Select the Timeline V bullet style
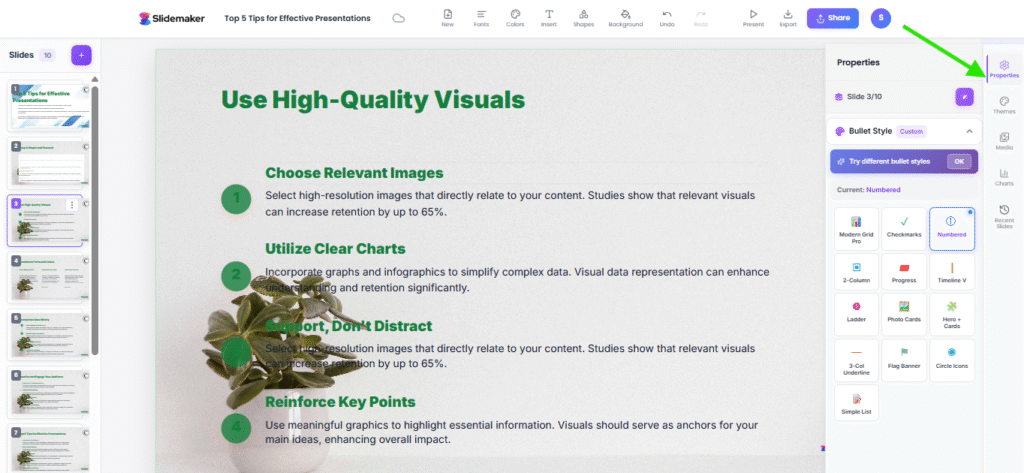Screen dimensions: 1024x473 pyautogui.click(x=952, y=272)
